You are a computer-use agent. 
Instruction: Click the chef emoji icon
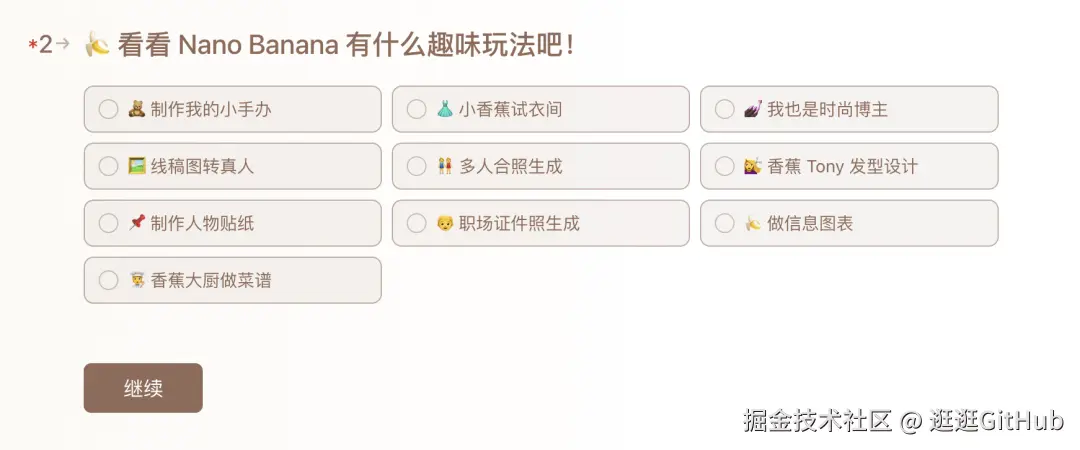tap(137, 281)
